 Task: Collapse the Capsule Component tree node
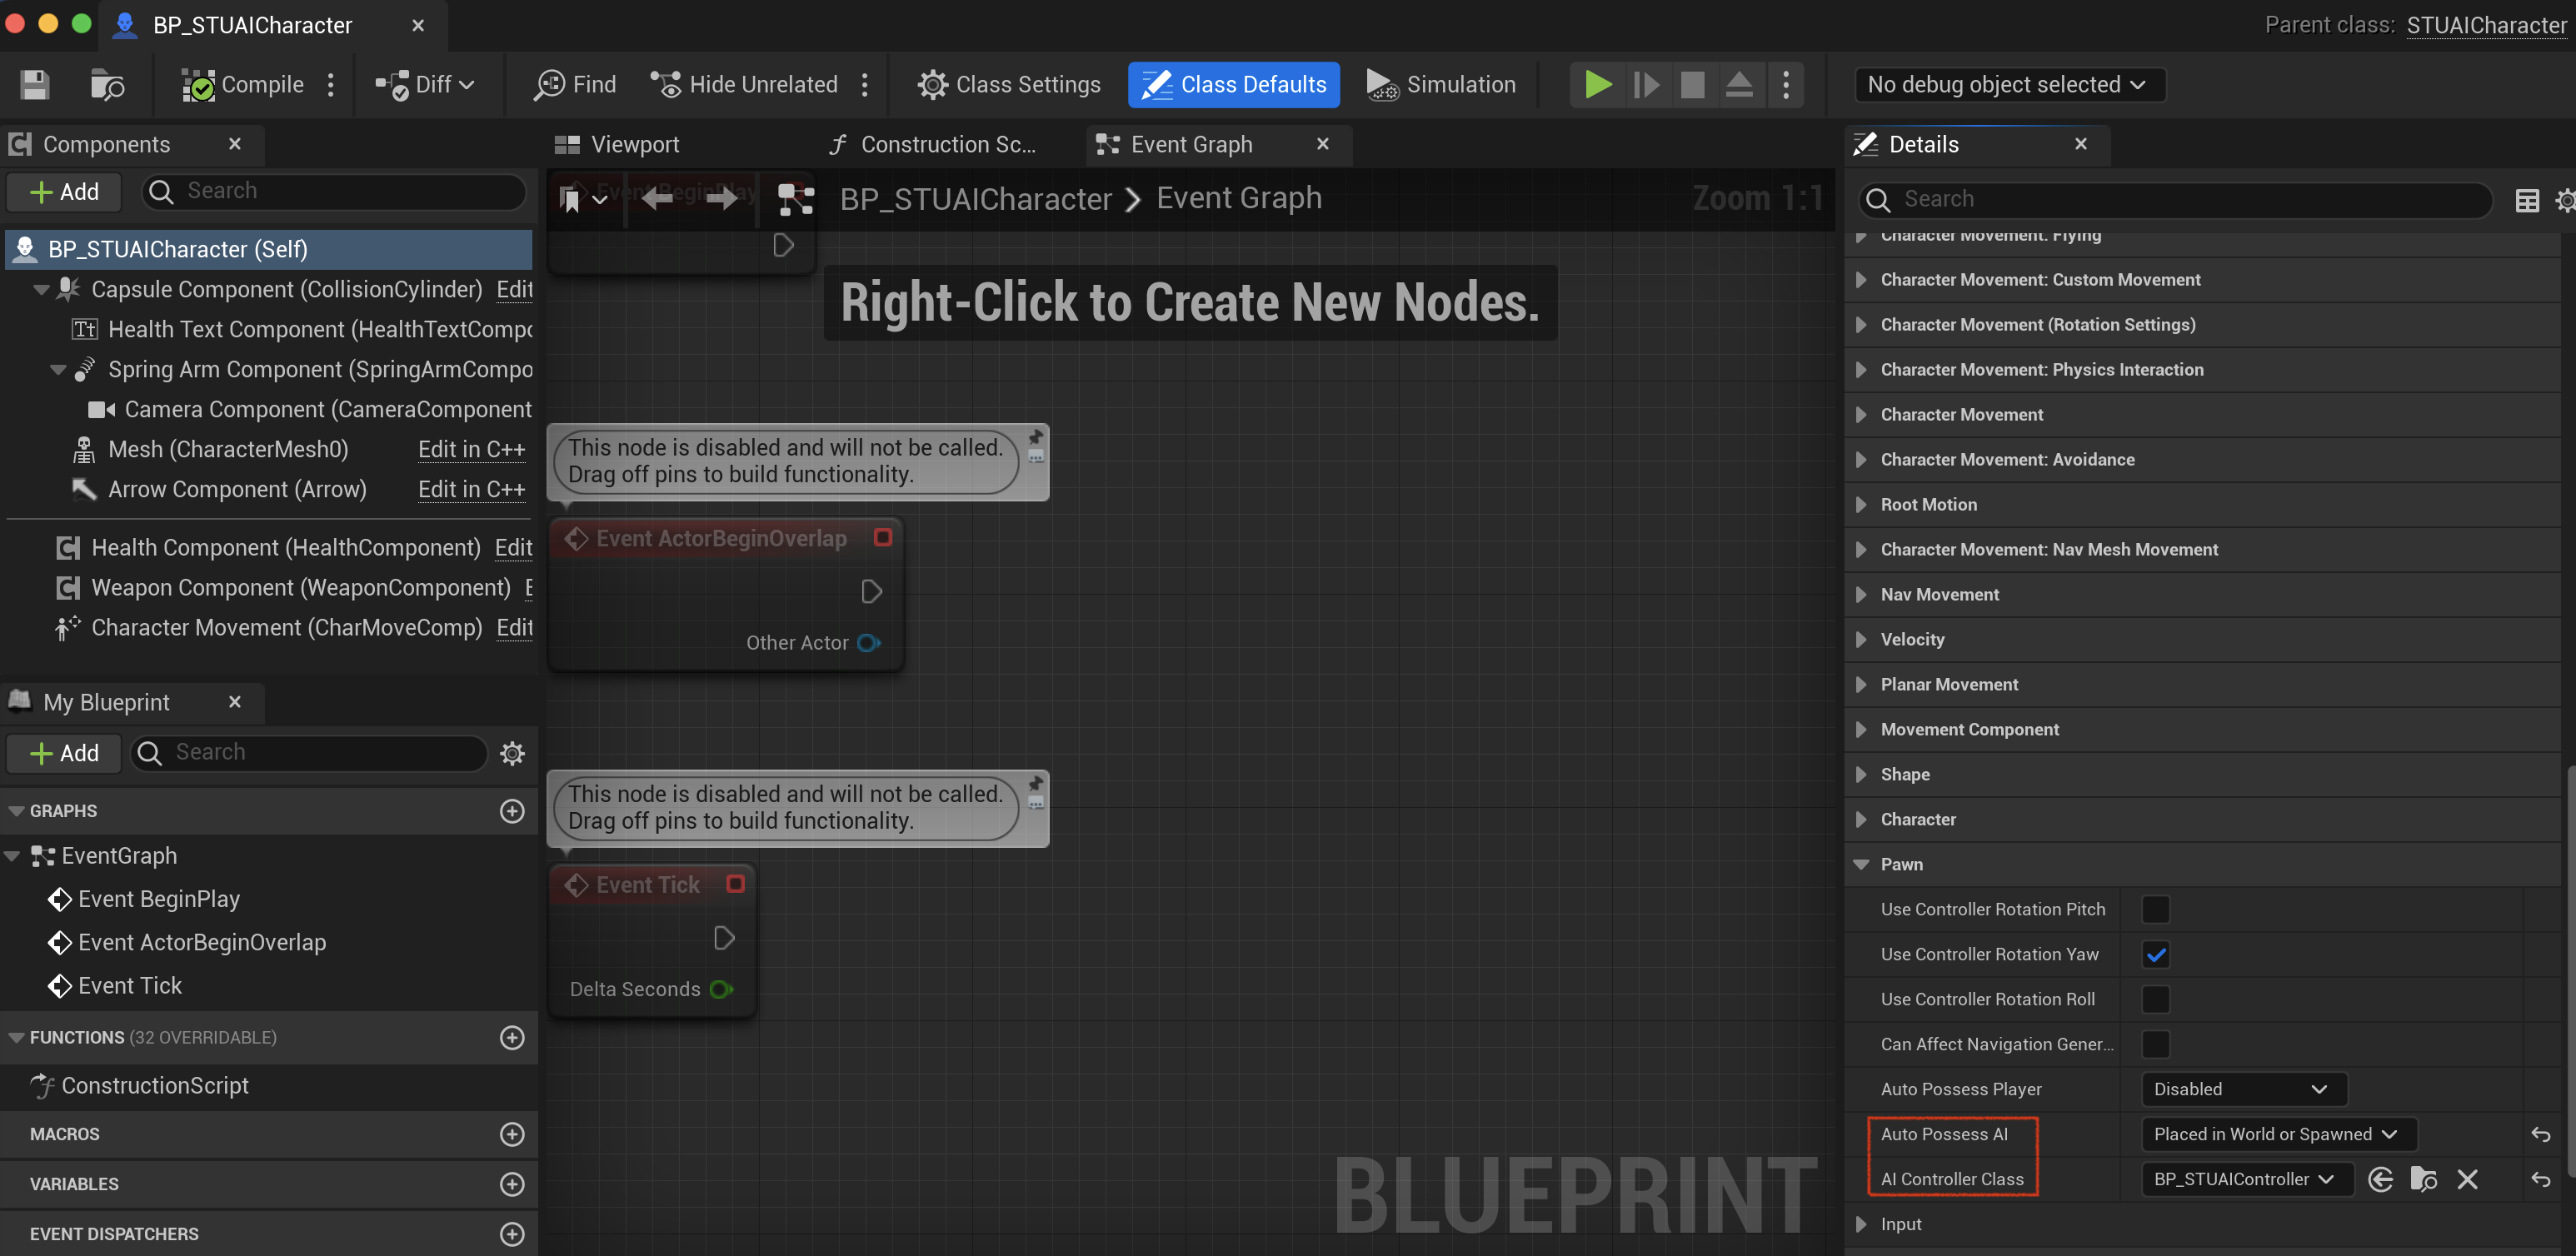pyautogui.click(x=41, y=290)
